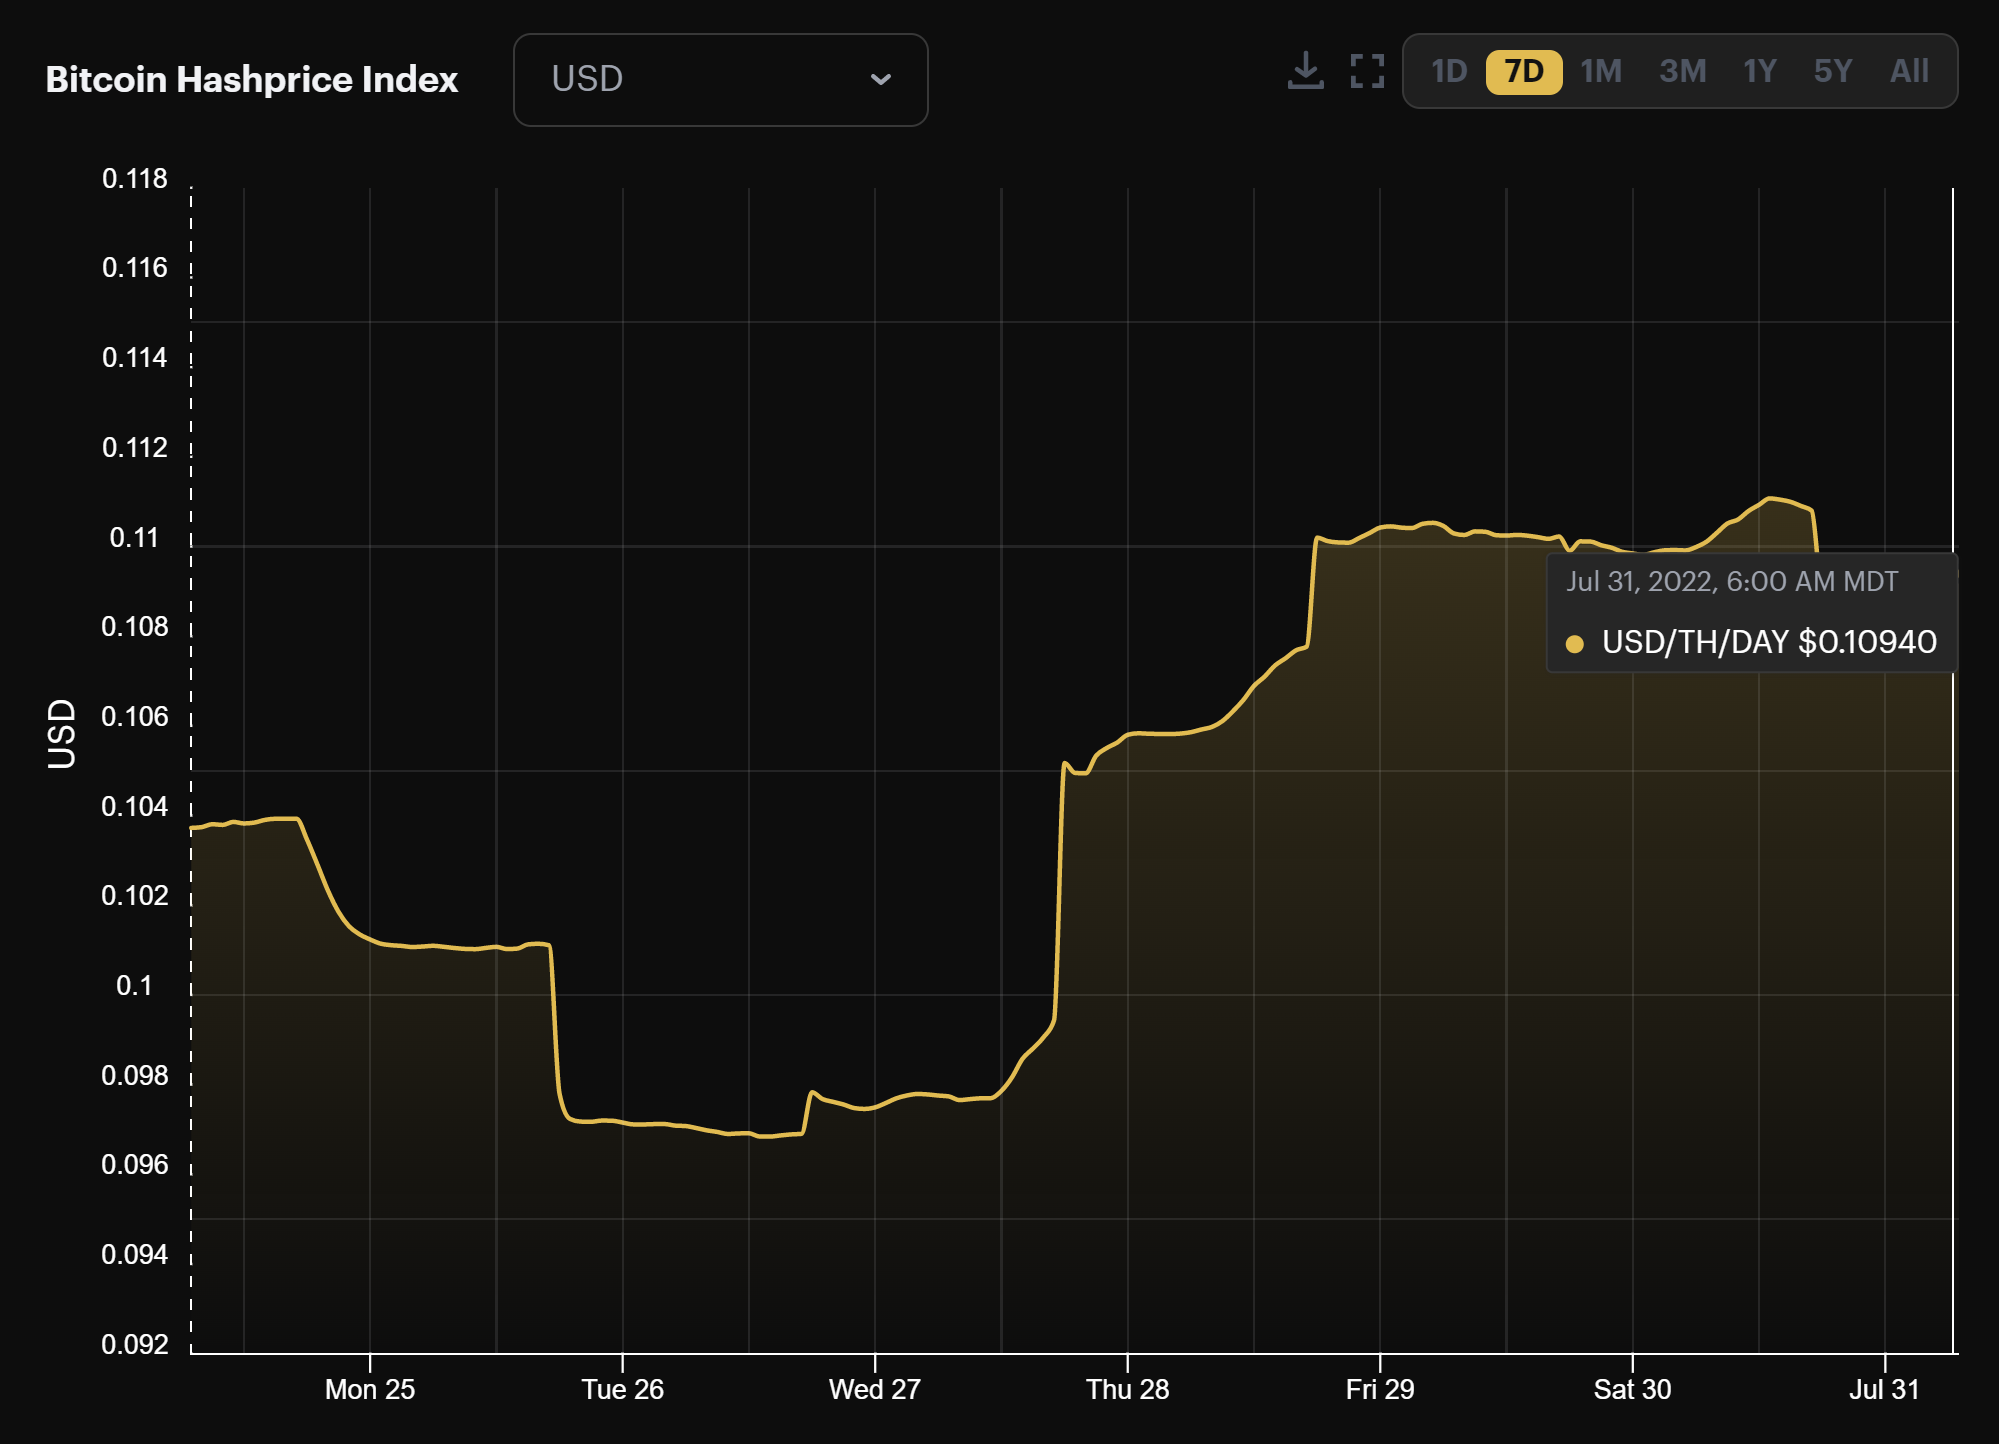
Task: Open the currency dropdown showing USD
Action: pos(719,80)
